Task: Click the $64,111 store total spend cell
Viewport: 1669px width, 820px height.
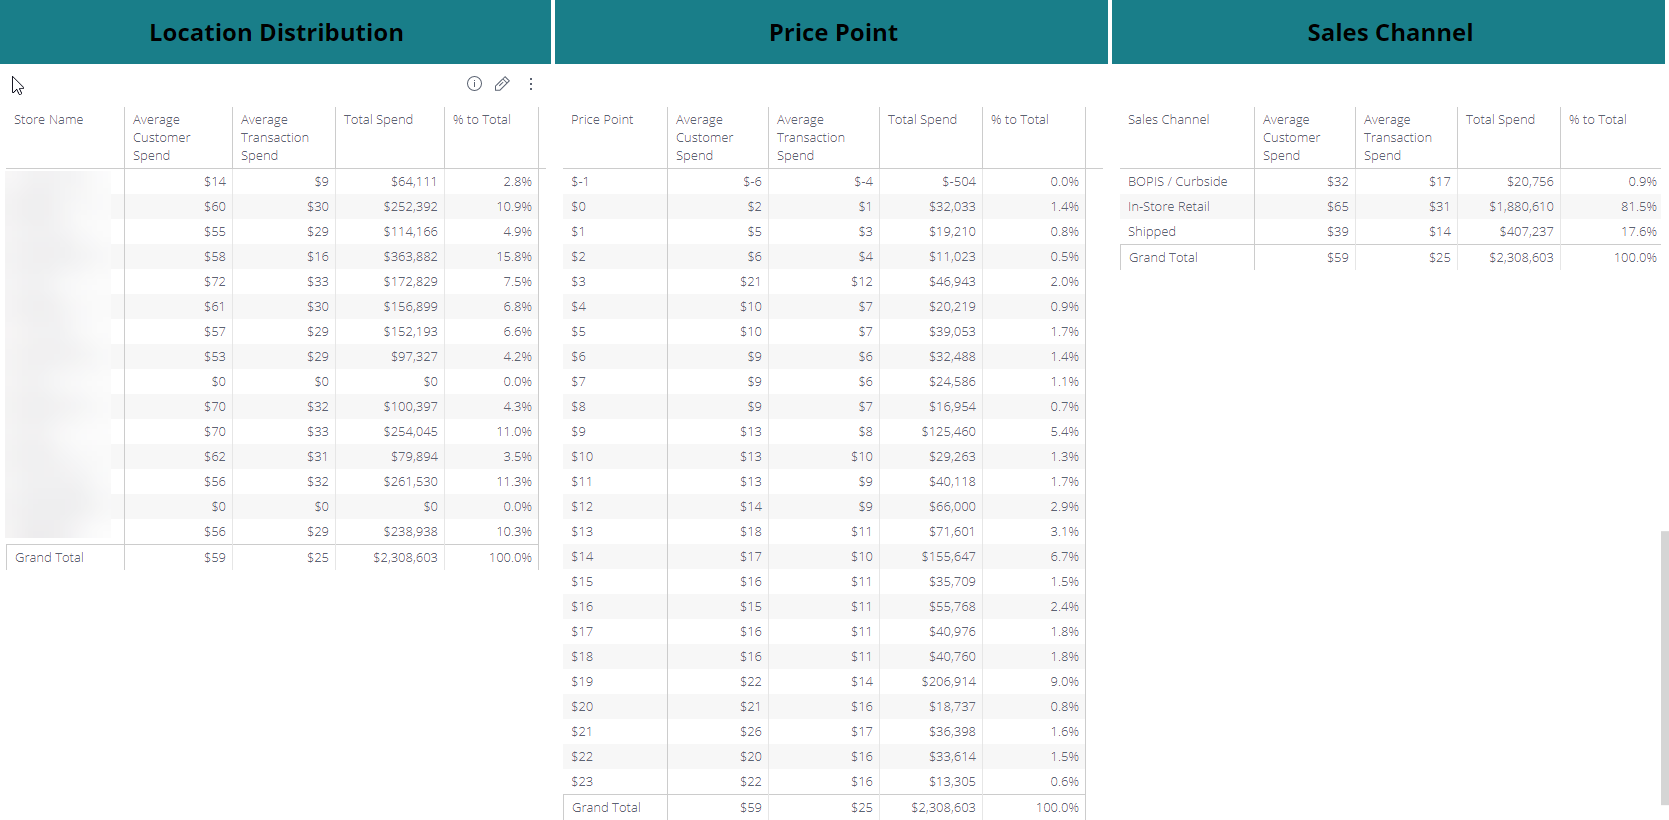Action: pyautogui.click(x=414, y=182)
